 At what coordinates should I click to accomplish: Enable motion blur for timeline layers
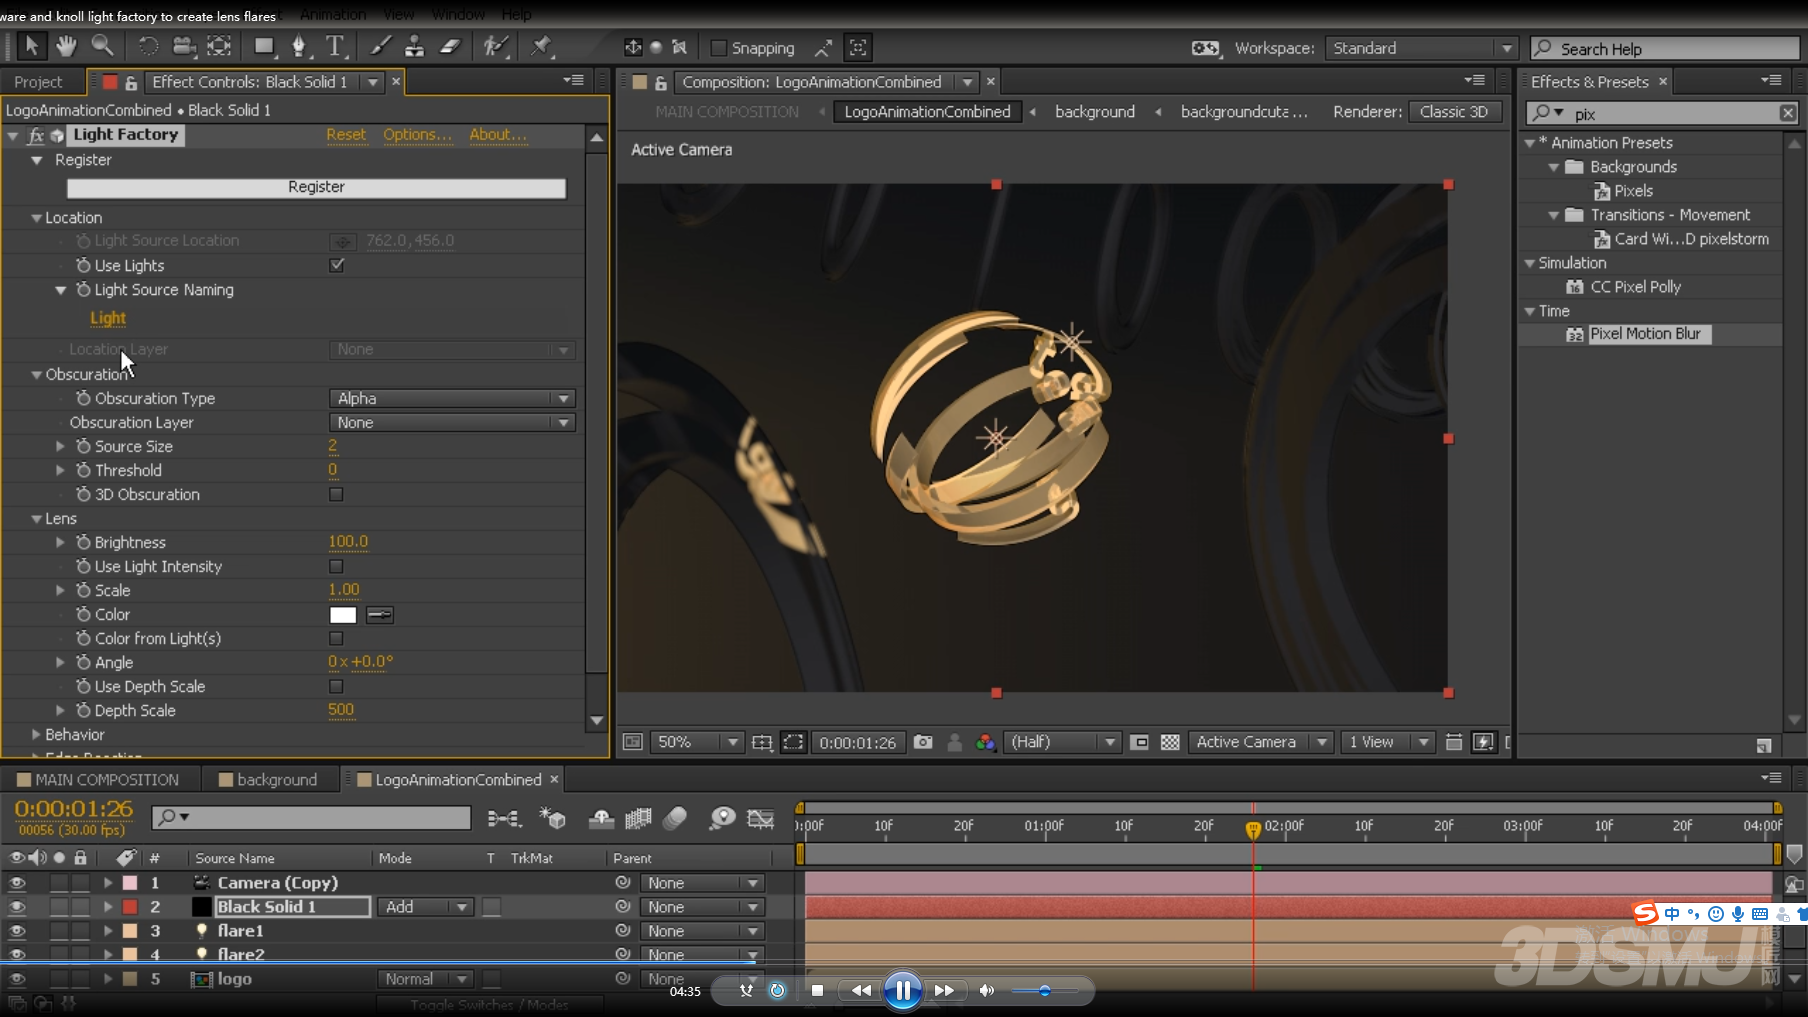[675, 819]
